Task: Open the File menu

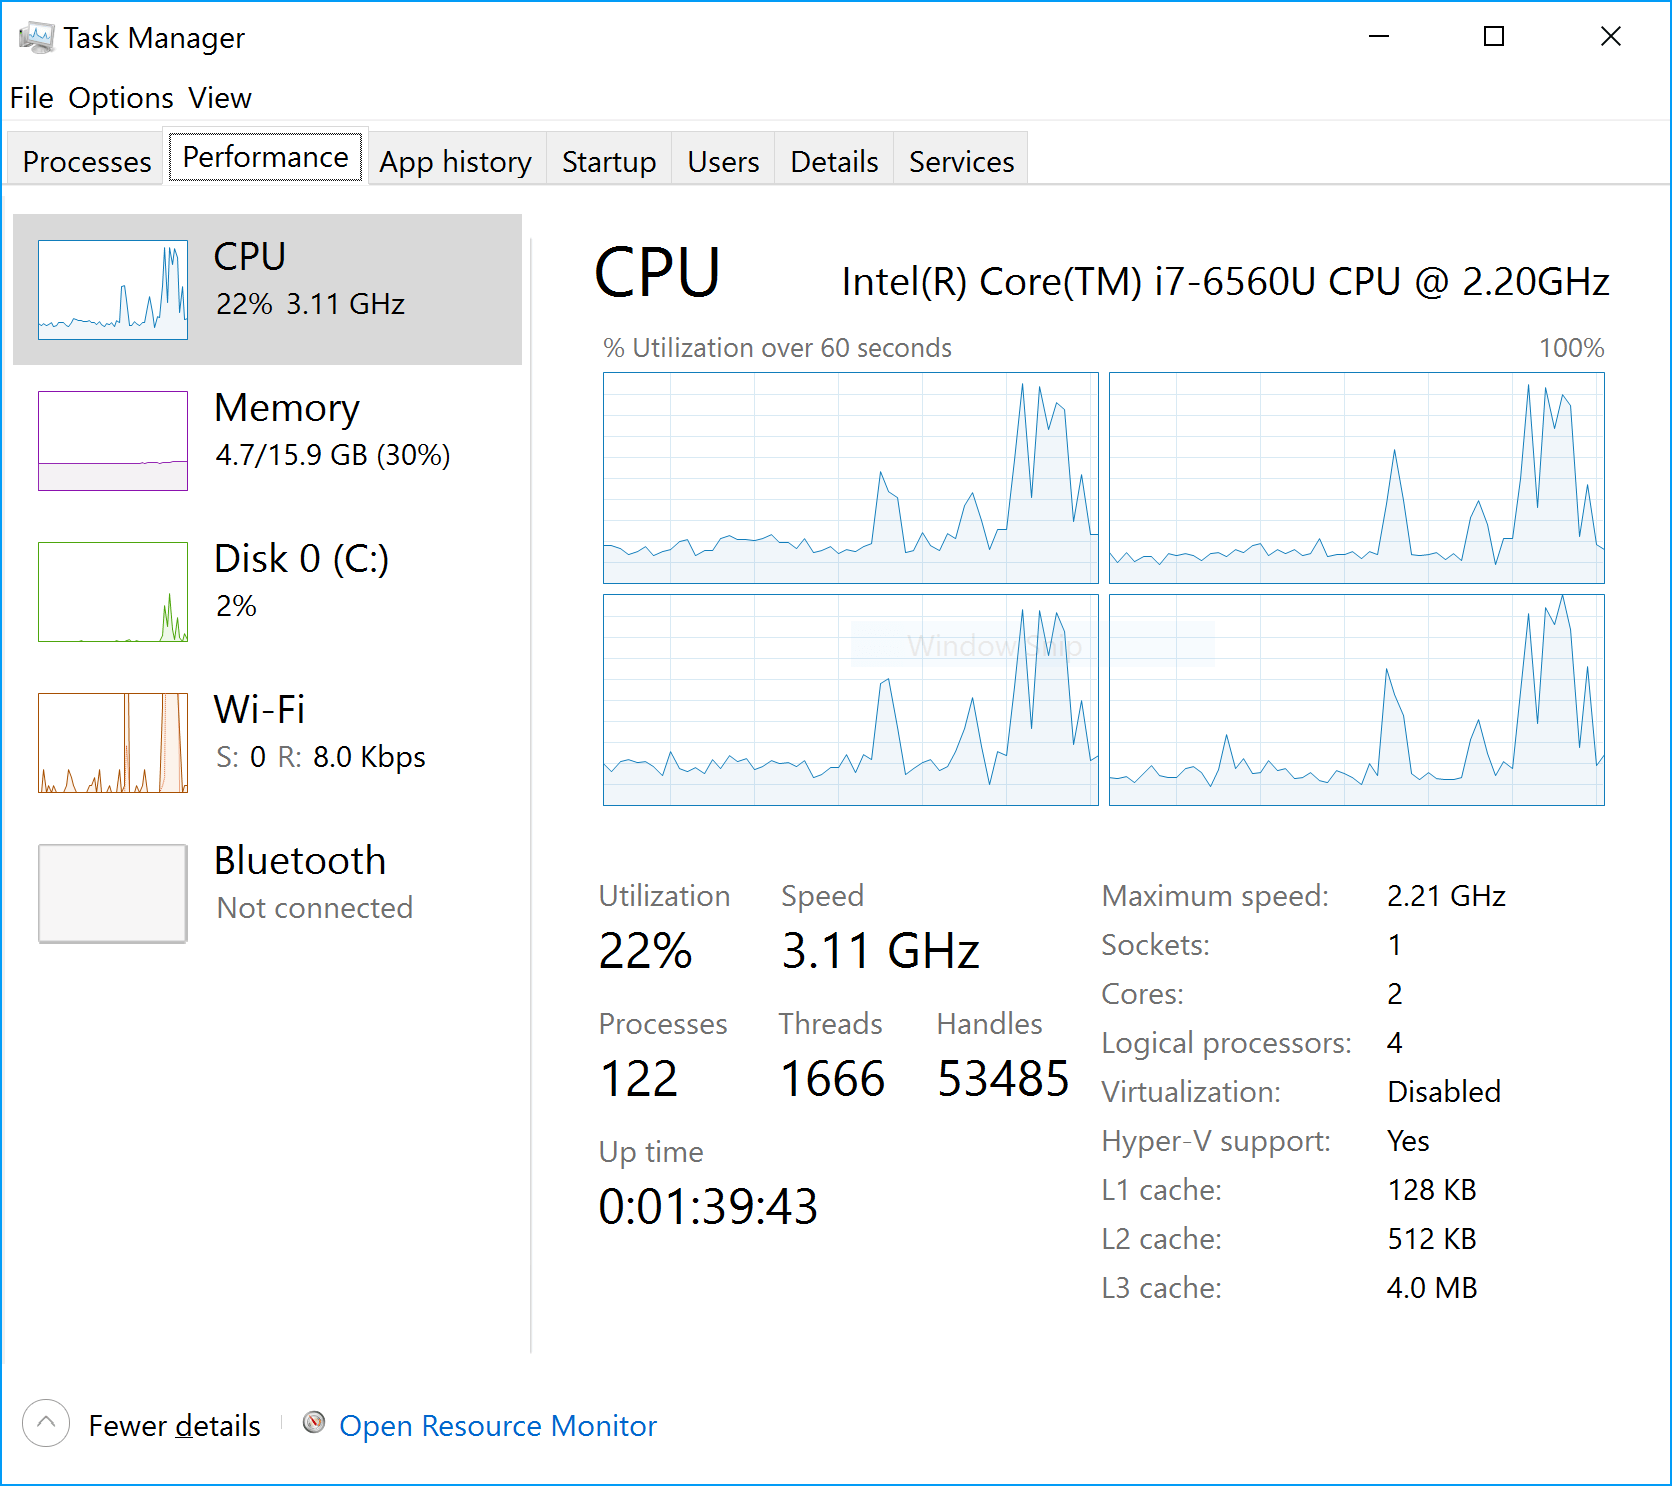Action: tap(32, 98)
